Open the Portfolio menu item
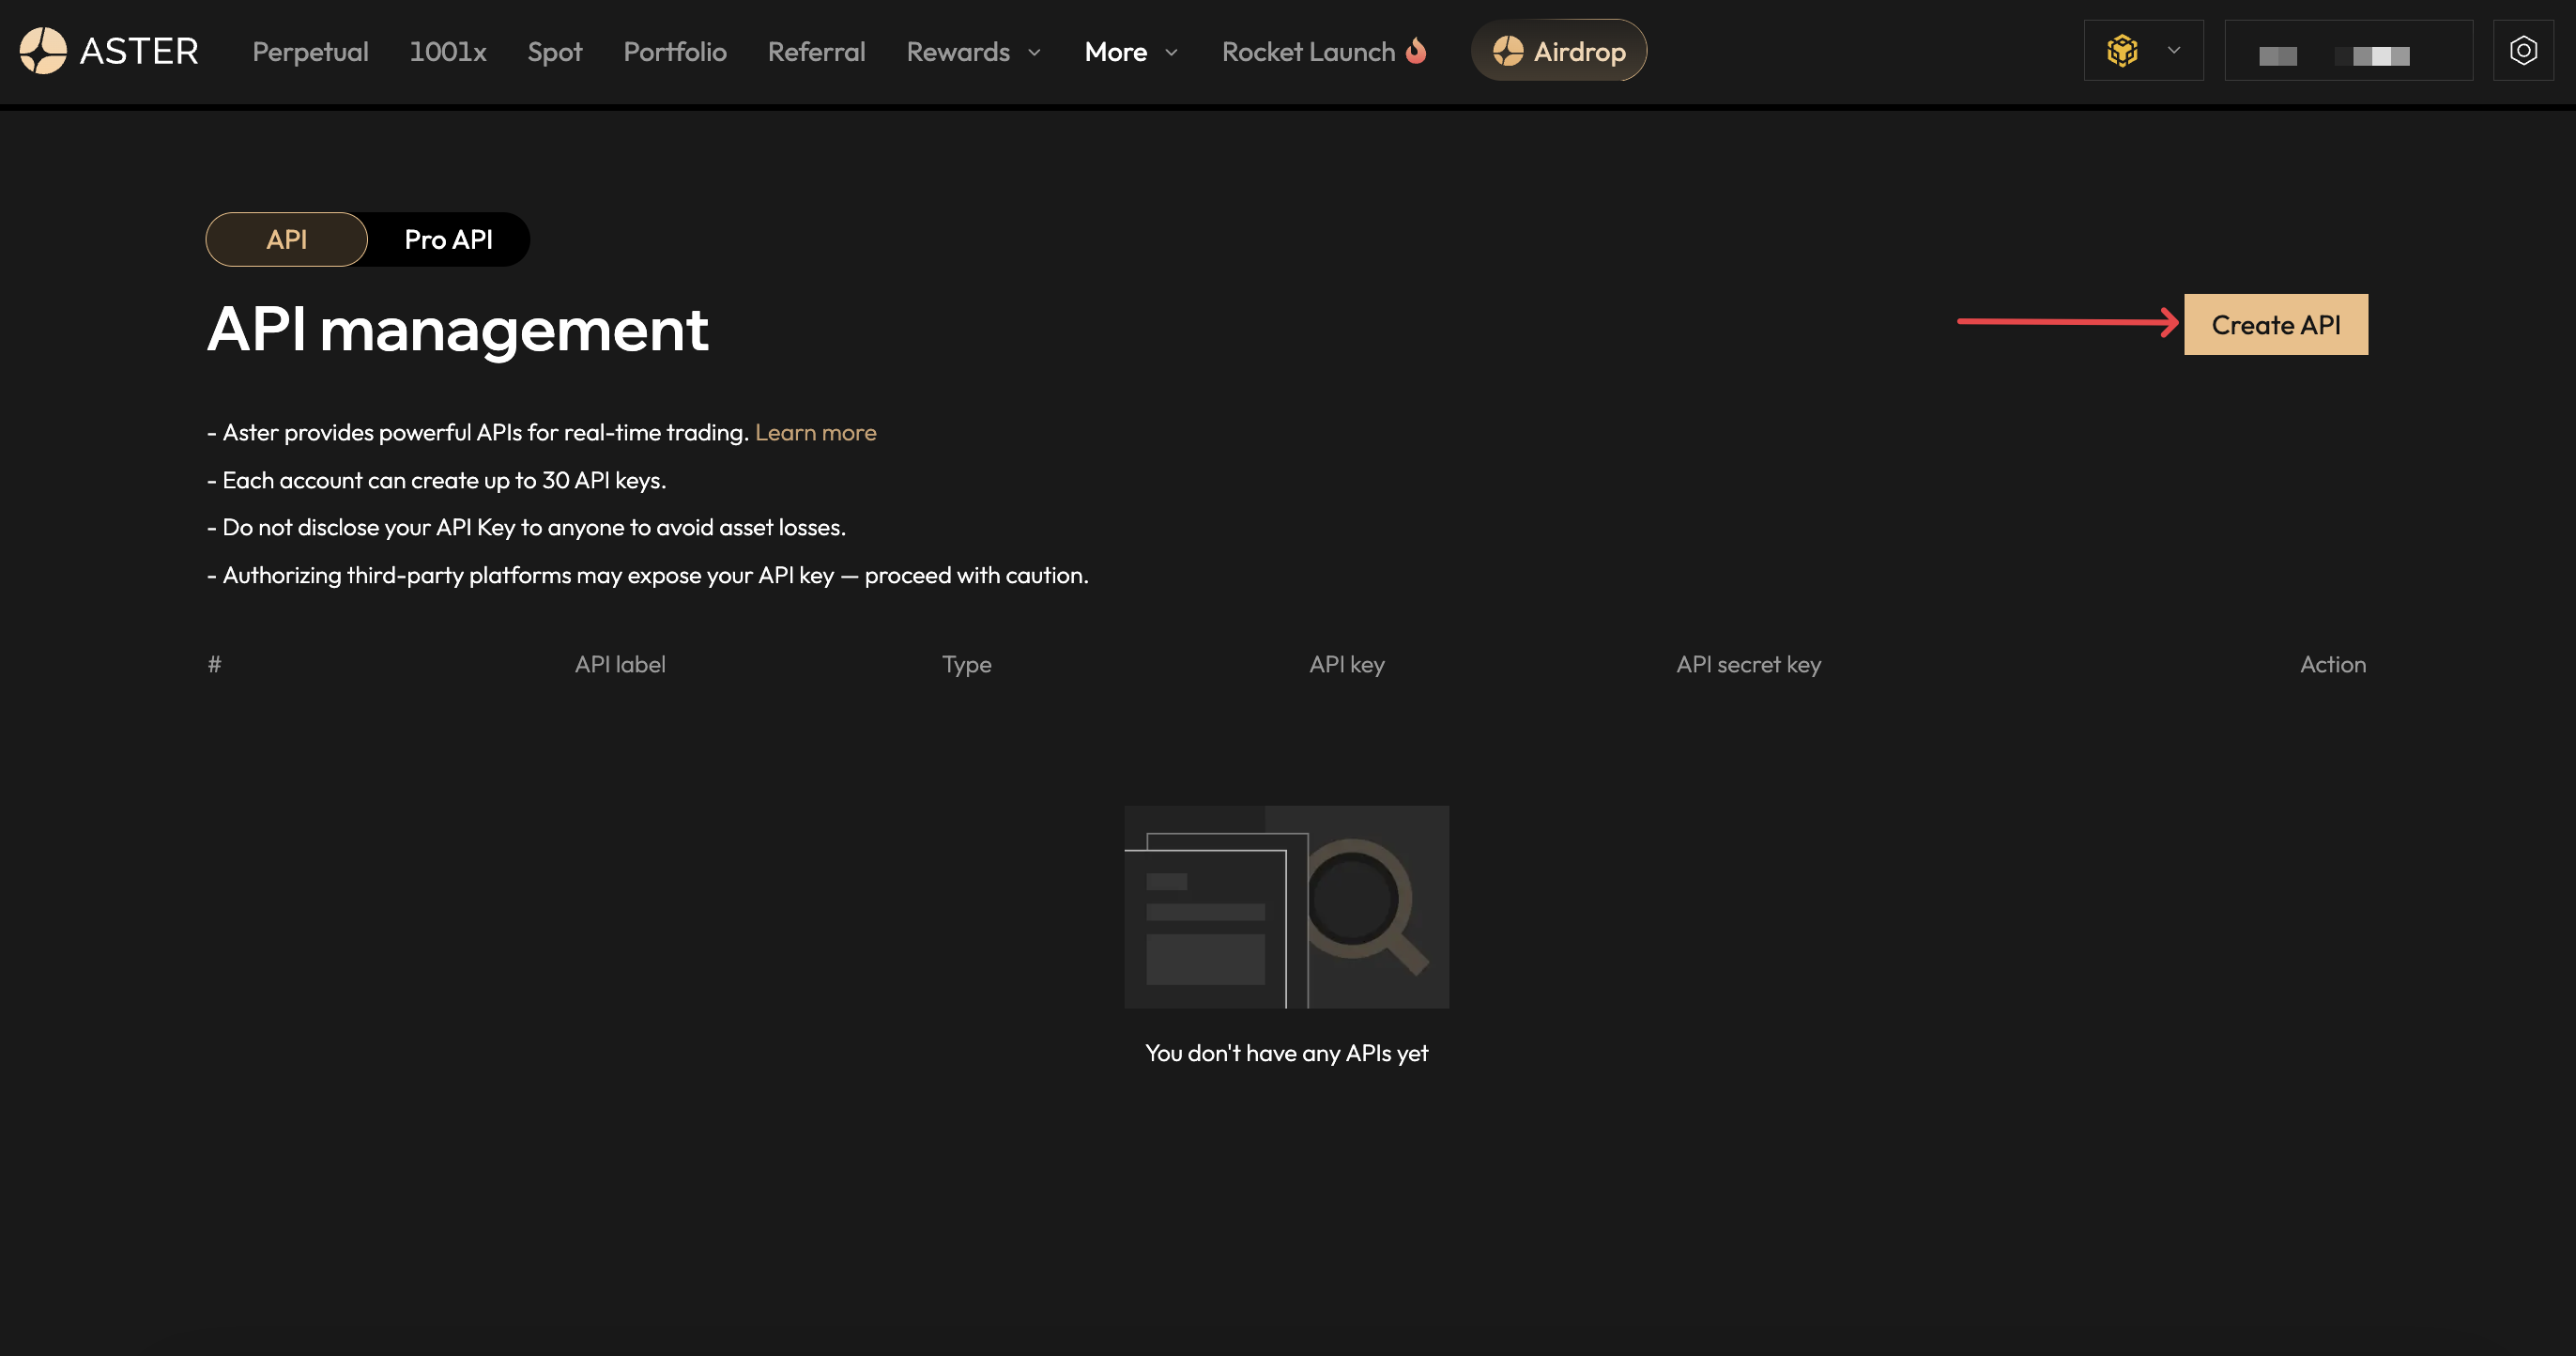Screen dimensions: 2576x1356 click(675, 52)
